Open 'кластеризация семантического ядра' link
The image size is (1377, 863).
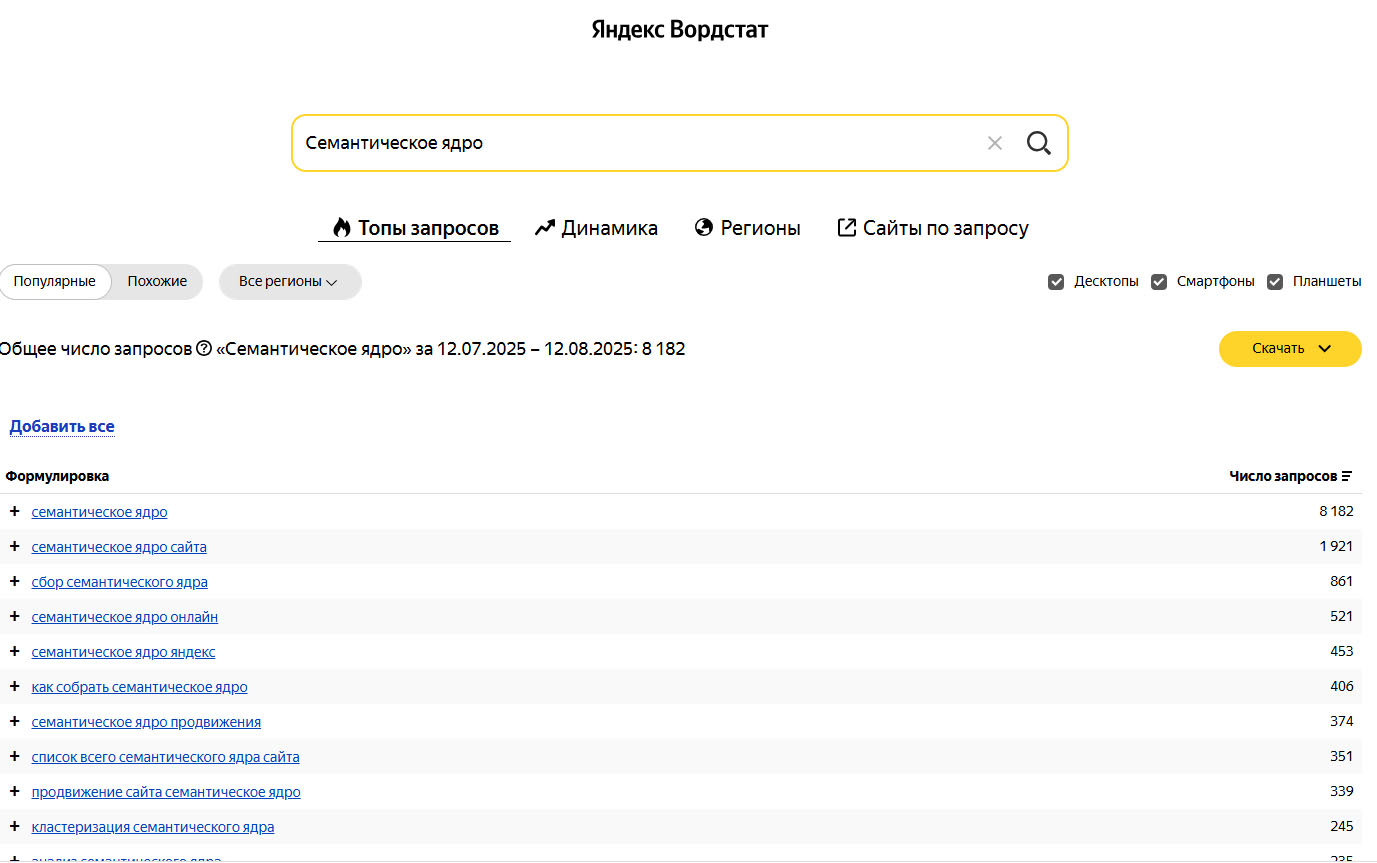[153, 827]
